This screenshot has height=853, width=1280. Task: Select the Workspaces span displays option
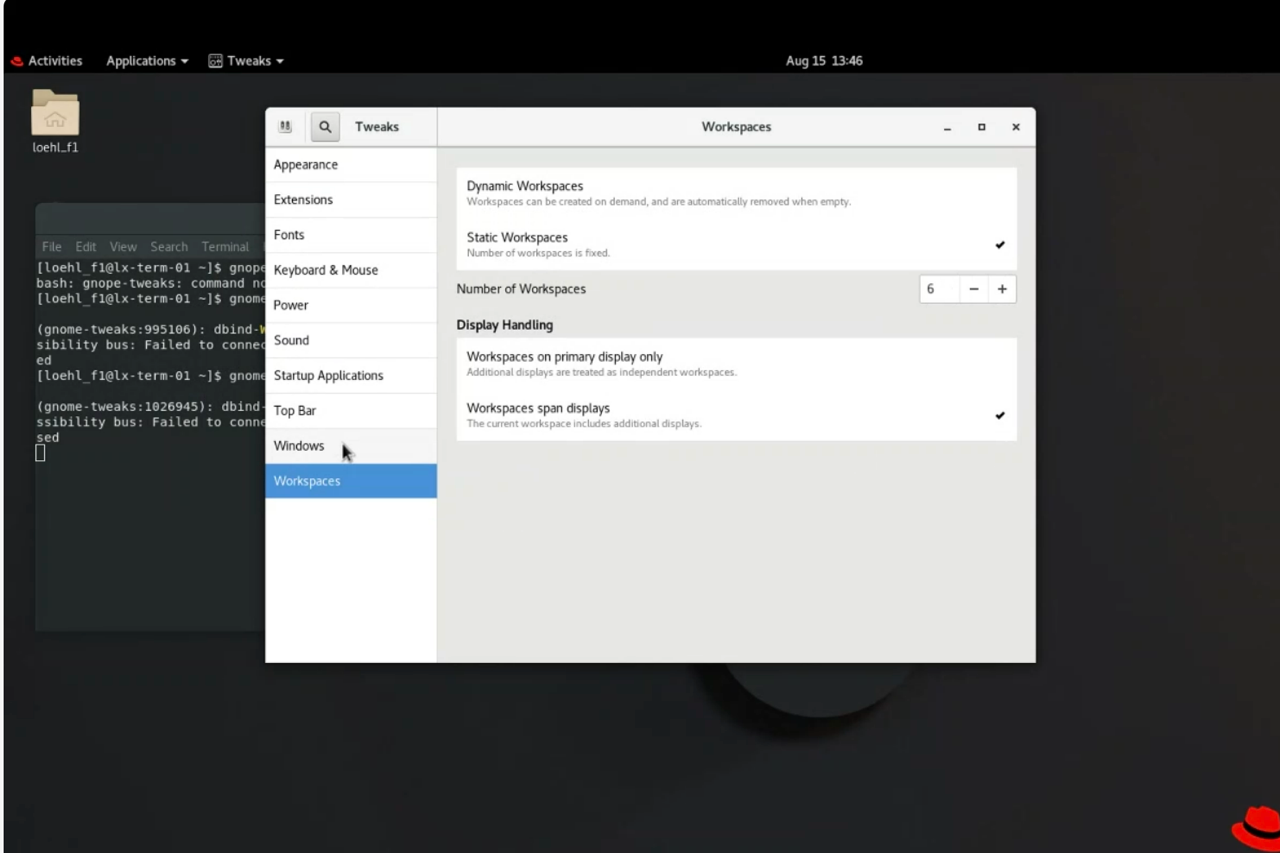(x=736, y=415)
